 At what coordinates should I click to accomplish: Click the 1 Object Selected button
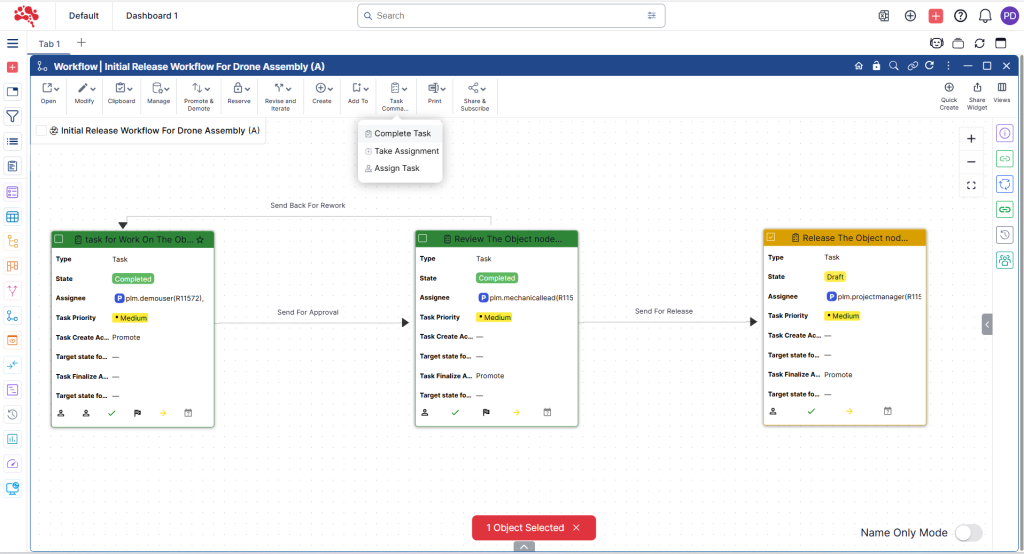pyautogui.click(x=533, y=528)
